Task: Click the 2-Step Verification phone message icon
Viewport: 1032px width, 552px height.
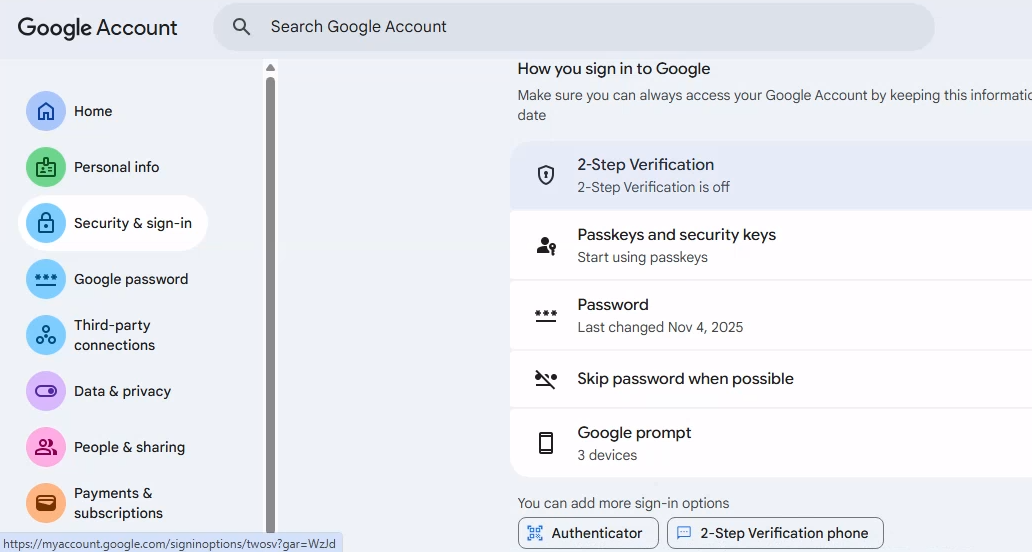Action: 684,533
